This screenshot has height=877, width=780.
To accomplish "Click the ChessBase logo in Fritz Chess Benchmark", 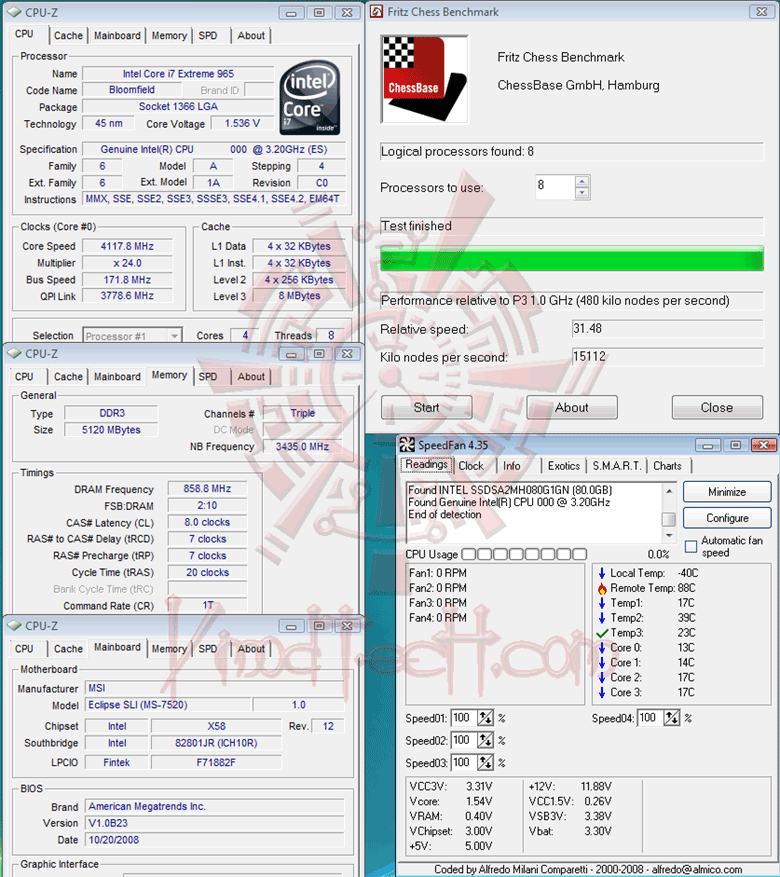I will [x=424, y=79].
